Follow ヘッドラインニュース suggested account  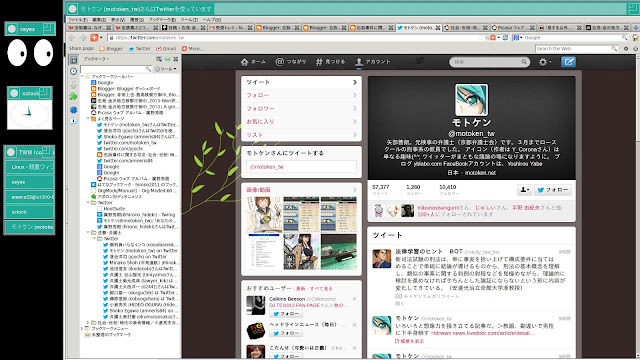pyautogui.click(x=286, y=333)
